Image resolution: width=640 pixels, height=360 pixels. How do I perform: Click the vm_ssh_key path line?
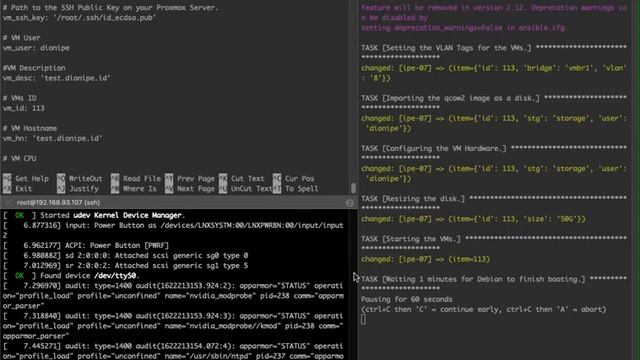[80, 18]
